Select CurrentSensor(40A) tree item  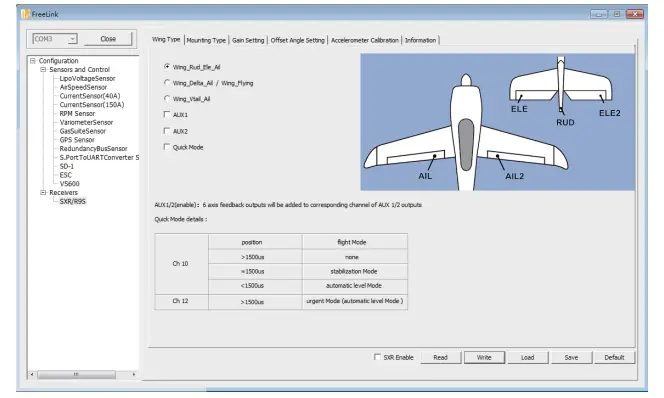[90, 96]
